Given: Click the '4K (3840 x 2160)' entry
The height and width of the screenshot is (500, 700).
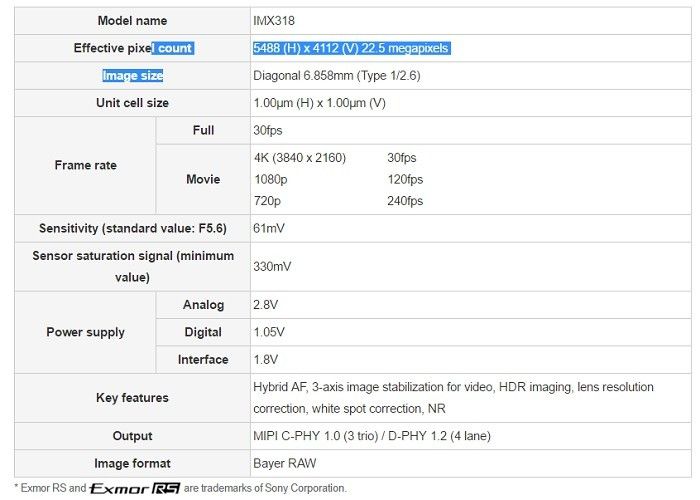Looking at the screenshot, I should (x=300, y=158).
